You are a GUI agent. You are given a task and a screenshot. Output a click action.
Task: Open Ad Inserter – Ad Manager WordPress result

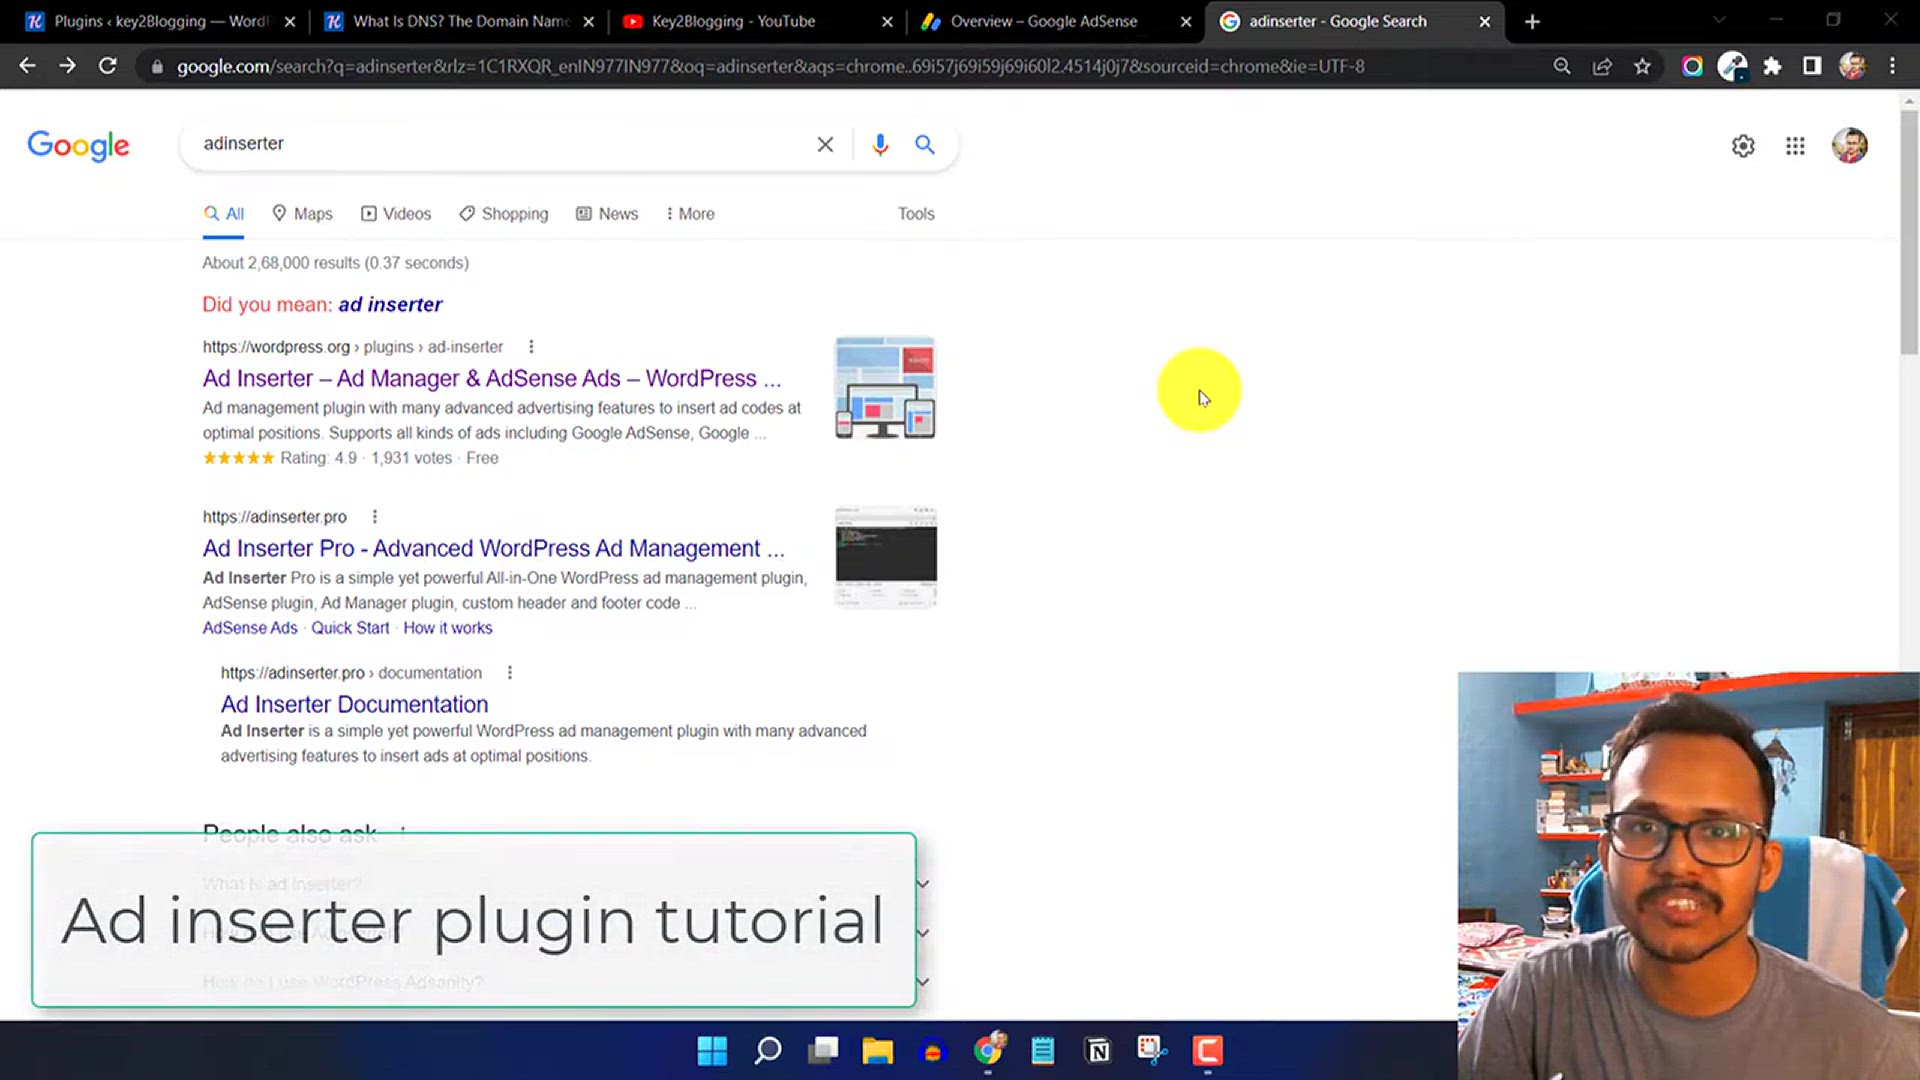[492, 379]
